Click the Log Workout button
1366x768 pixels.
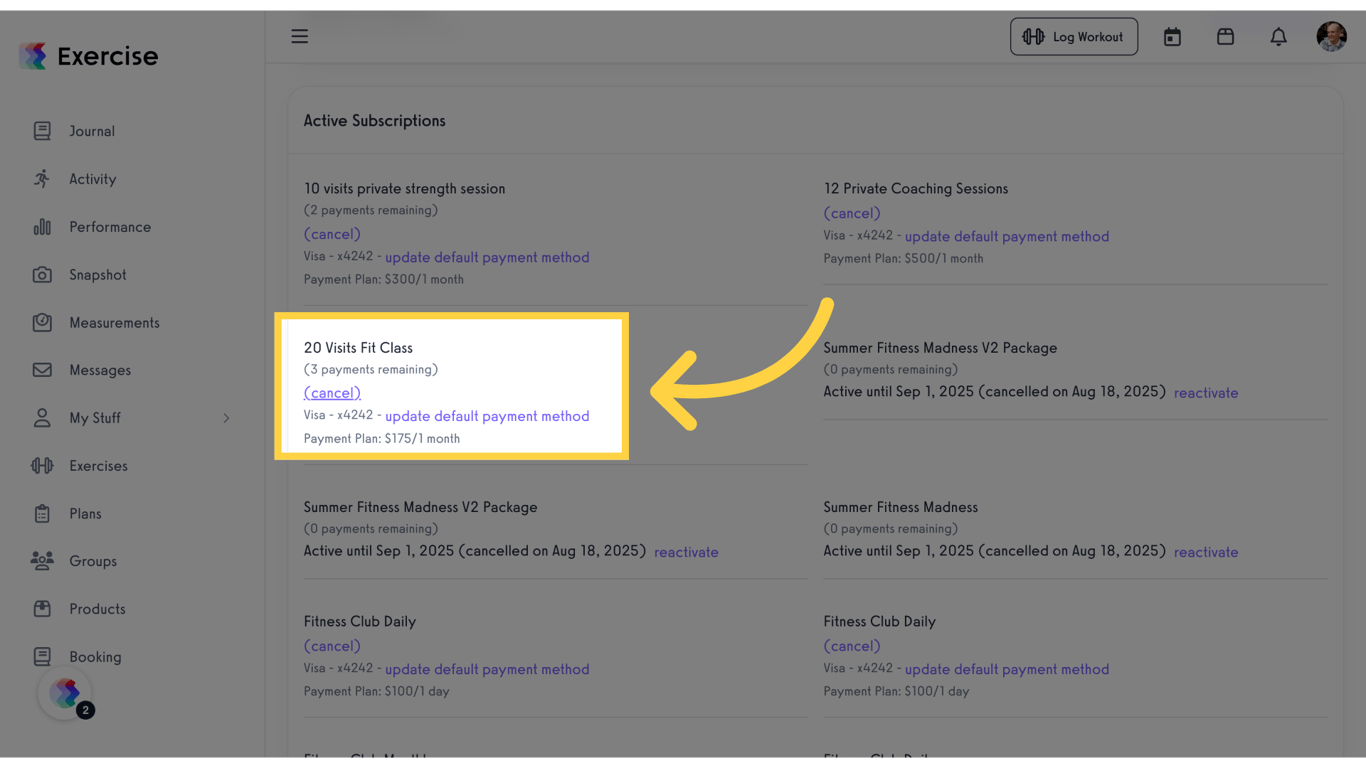pyautogui.click(x=1073, y=36)
